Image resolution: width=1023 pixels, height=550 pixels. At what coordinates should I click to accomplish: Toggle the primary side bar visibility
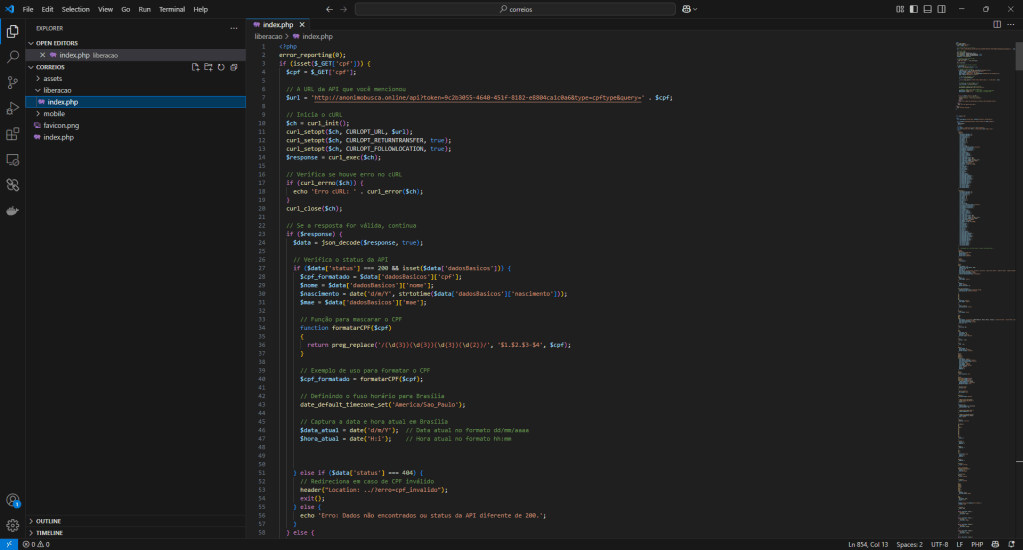(913, 9)
